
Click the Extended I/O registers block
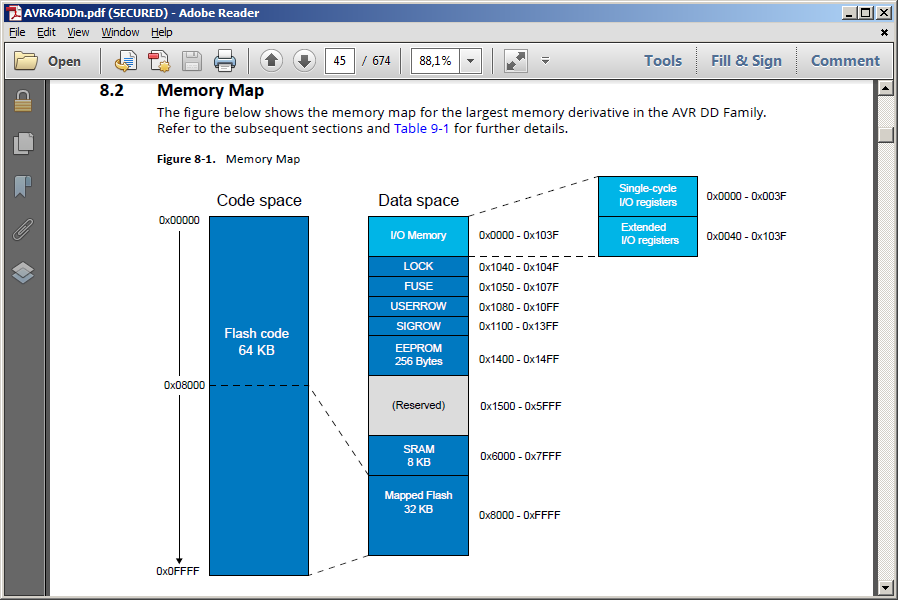point(648,236)
